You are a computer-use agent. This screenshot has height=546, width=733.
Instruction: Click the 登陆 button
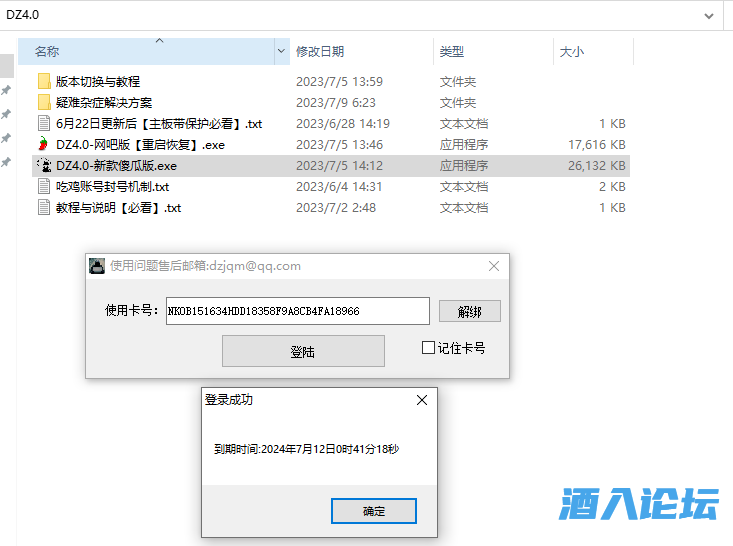303,351
